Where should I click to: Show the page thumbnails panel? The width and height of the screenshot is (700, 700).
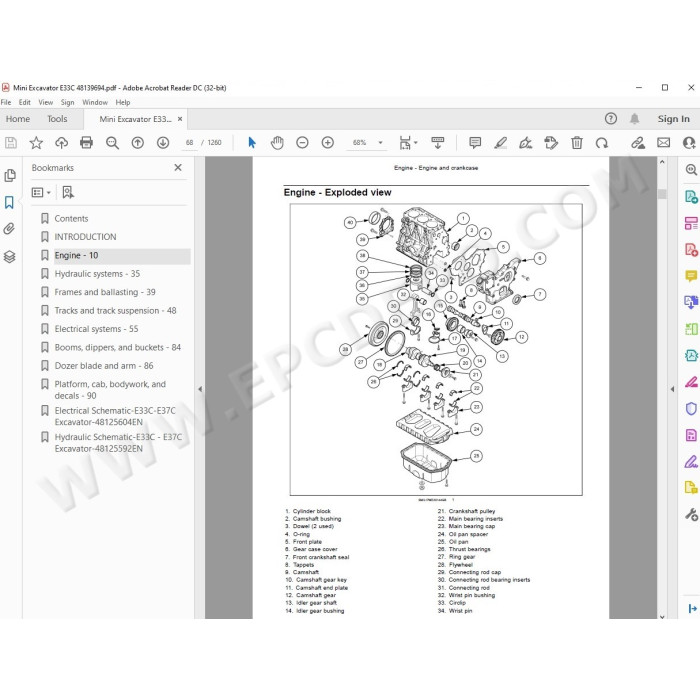(10, 175)
